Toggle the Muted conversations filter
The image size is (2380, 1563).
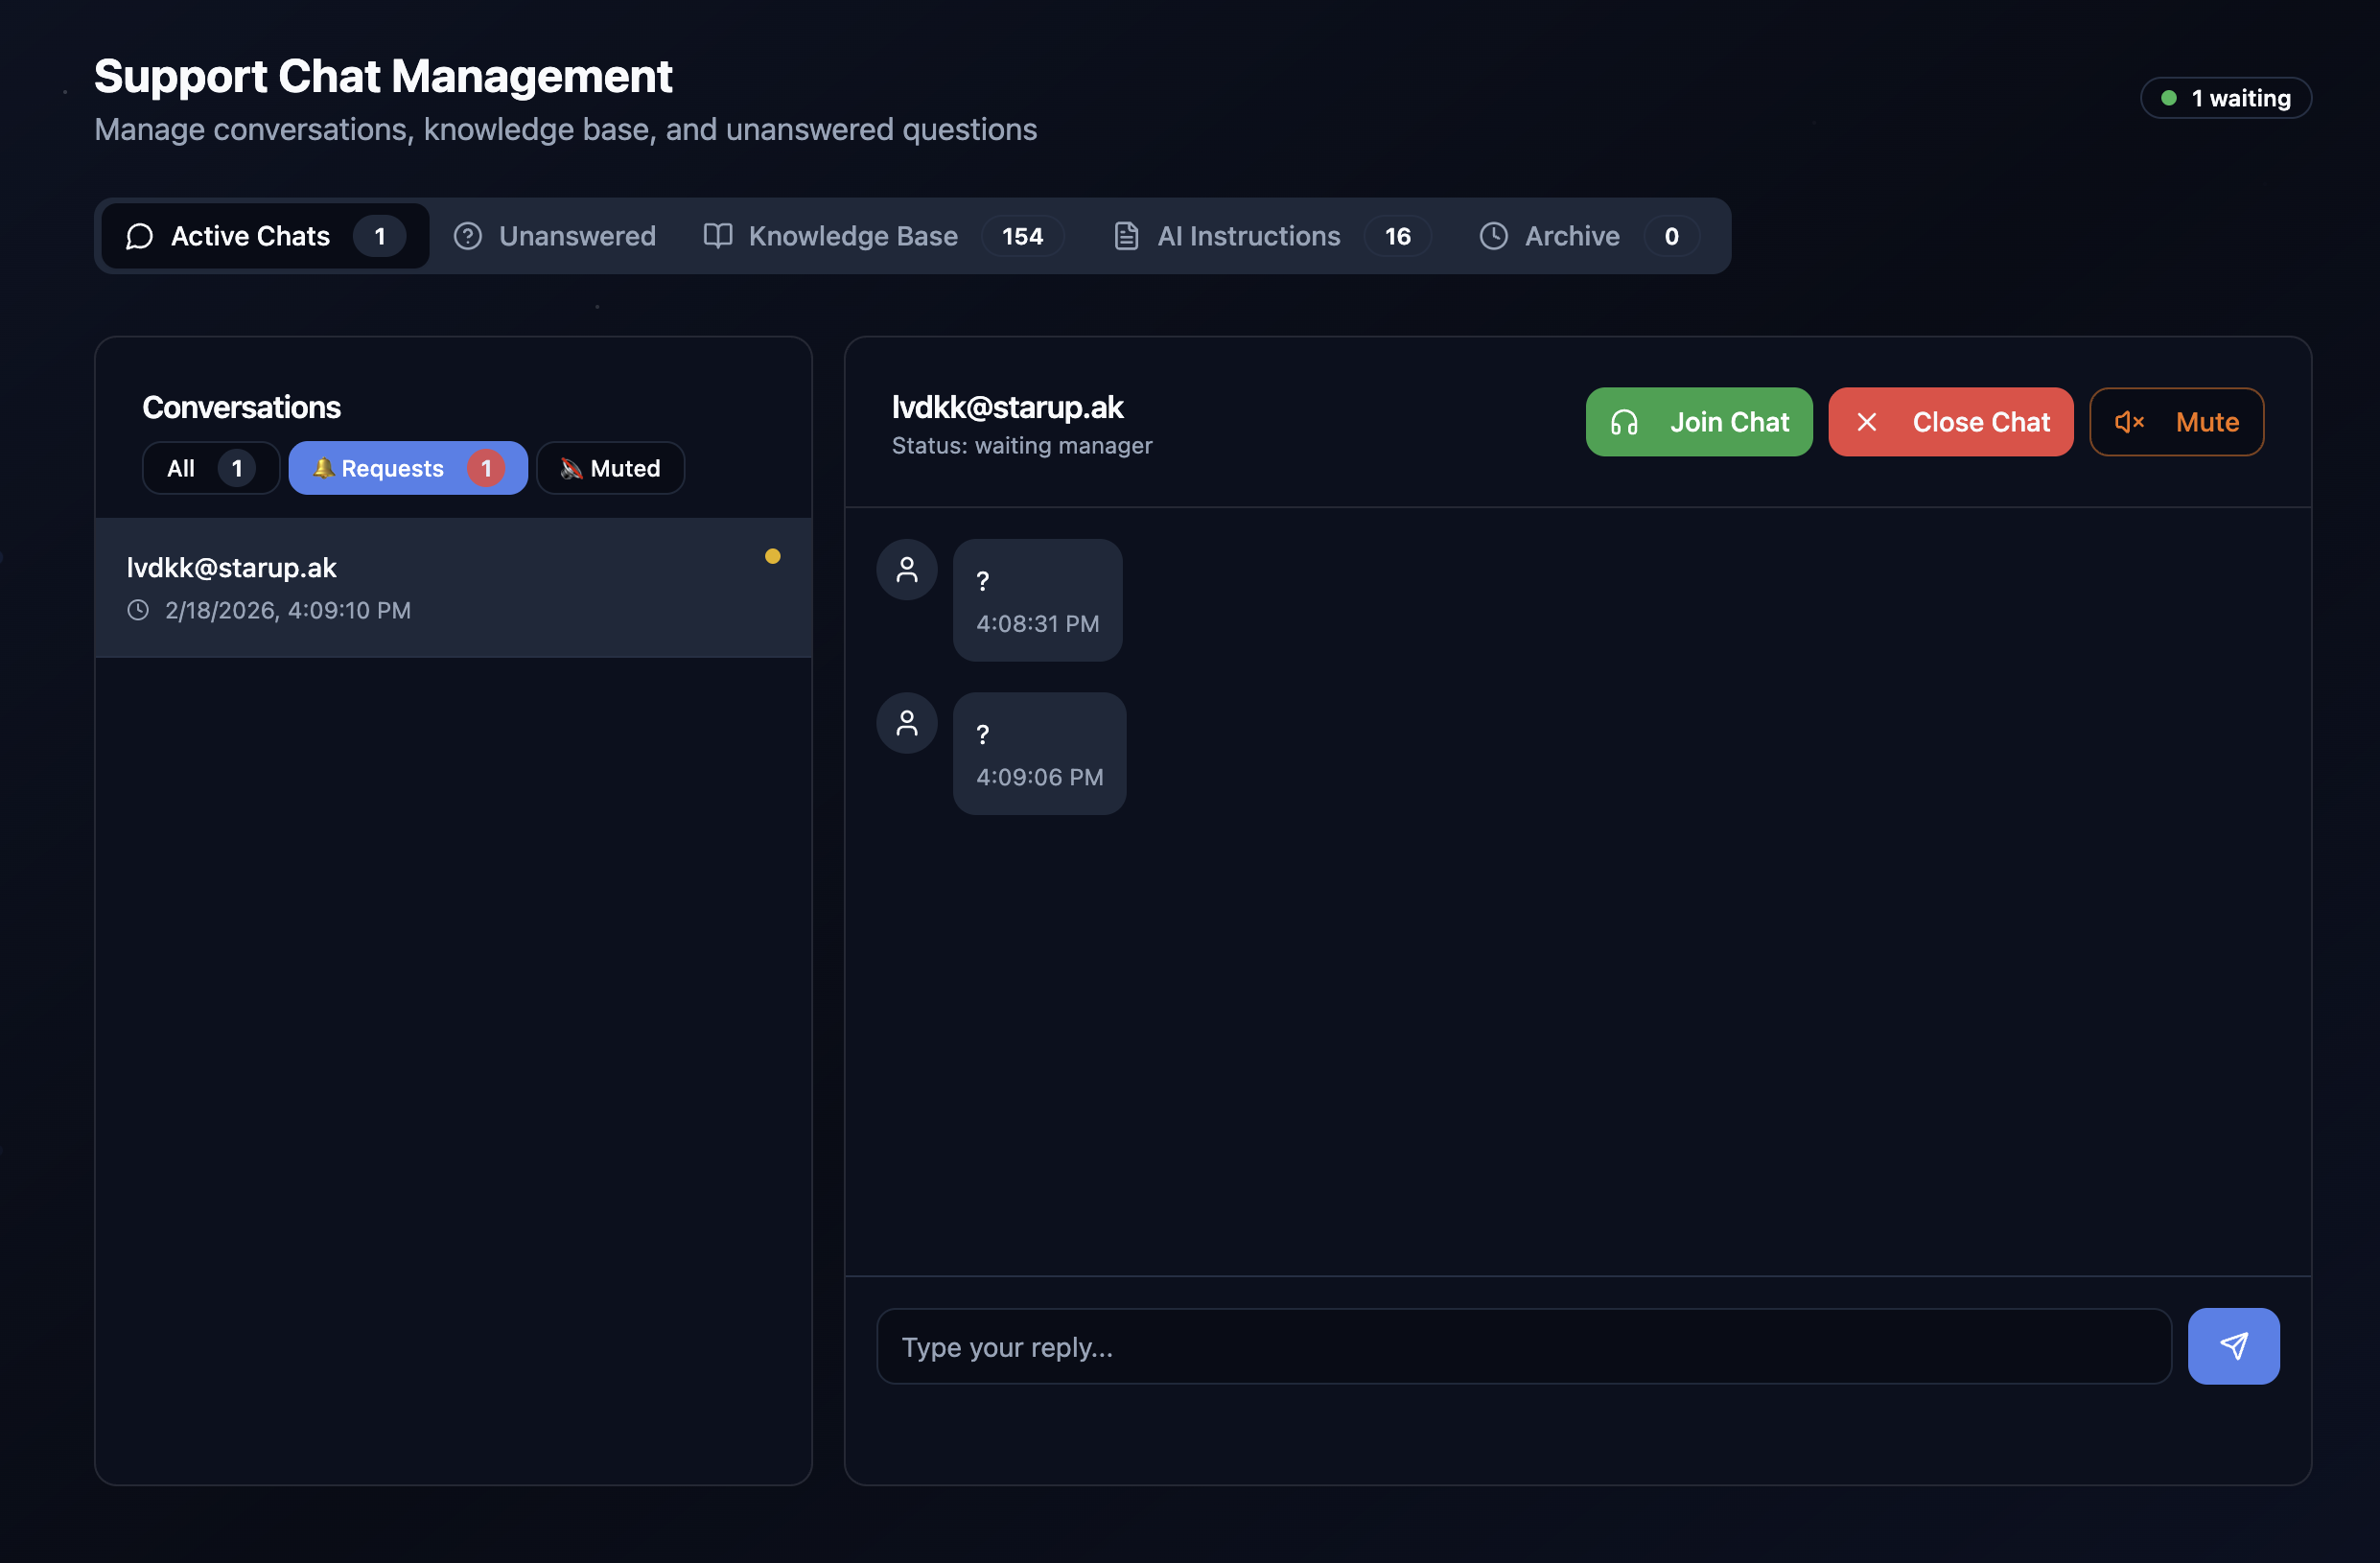[610, 468]
